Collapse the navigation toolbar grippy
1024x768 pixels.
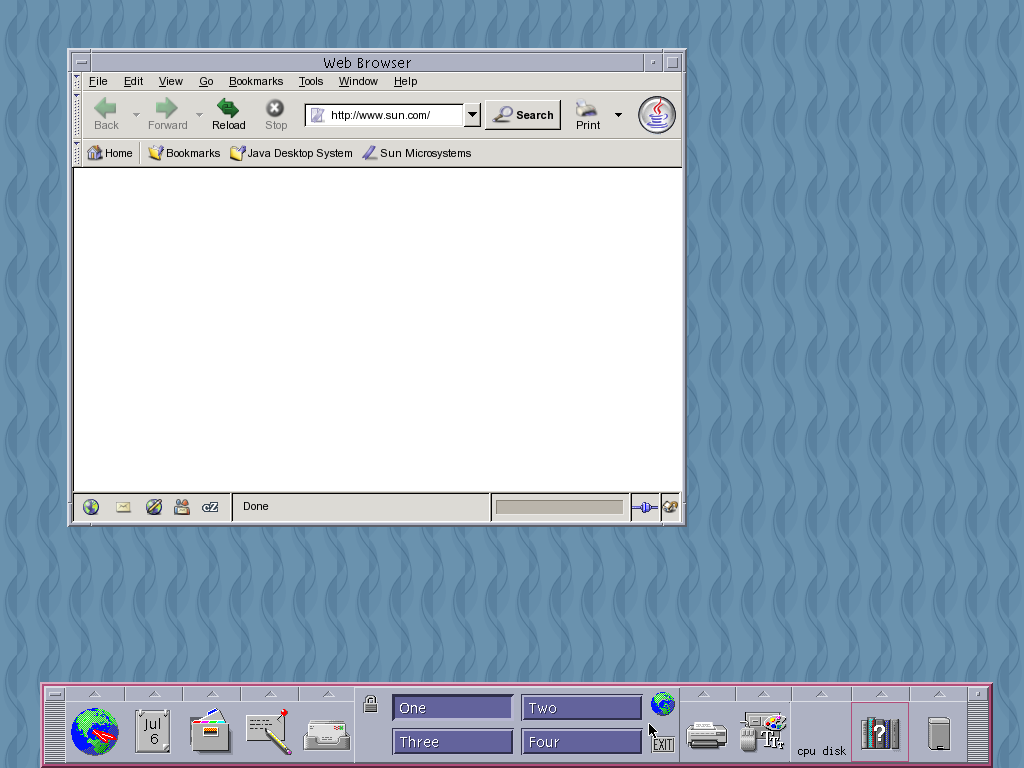tap(77, 115)
